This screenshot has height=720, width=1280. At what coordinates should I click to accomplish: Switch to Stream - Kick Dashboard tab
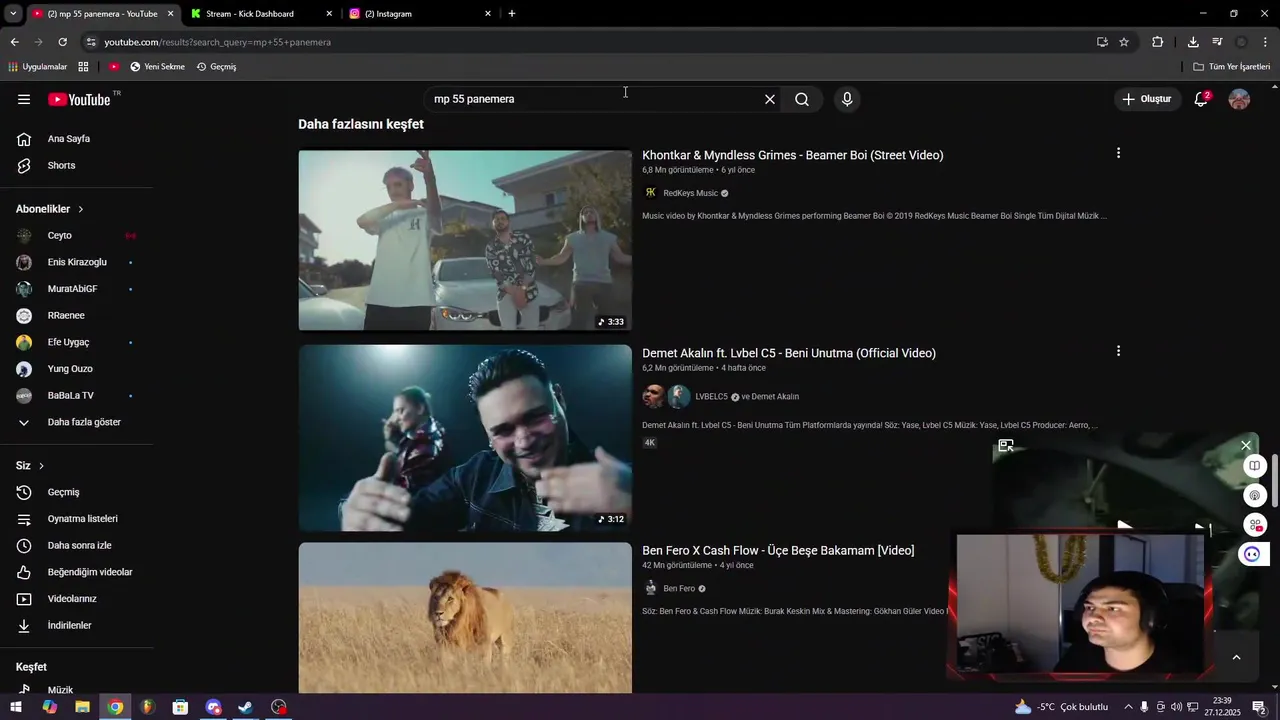click(x=249, y=14)
